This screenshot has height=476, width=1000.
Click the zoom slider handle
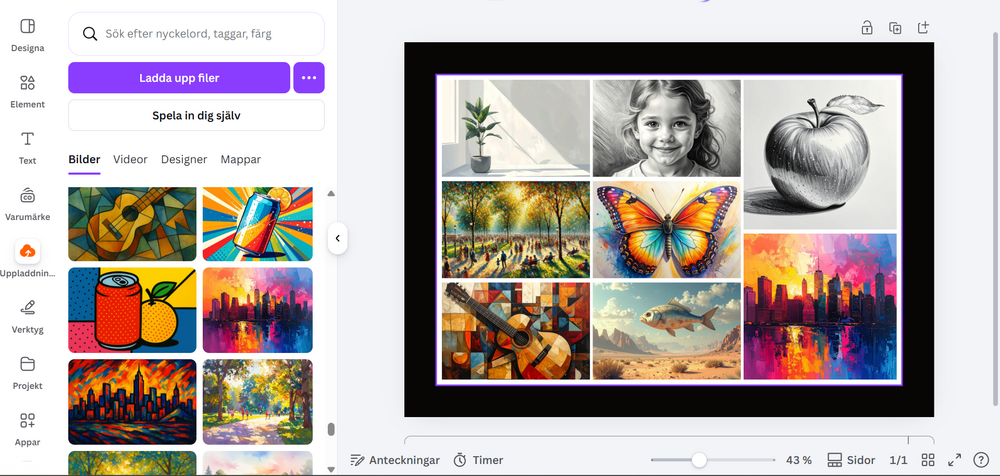tap(699, 460)
